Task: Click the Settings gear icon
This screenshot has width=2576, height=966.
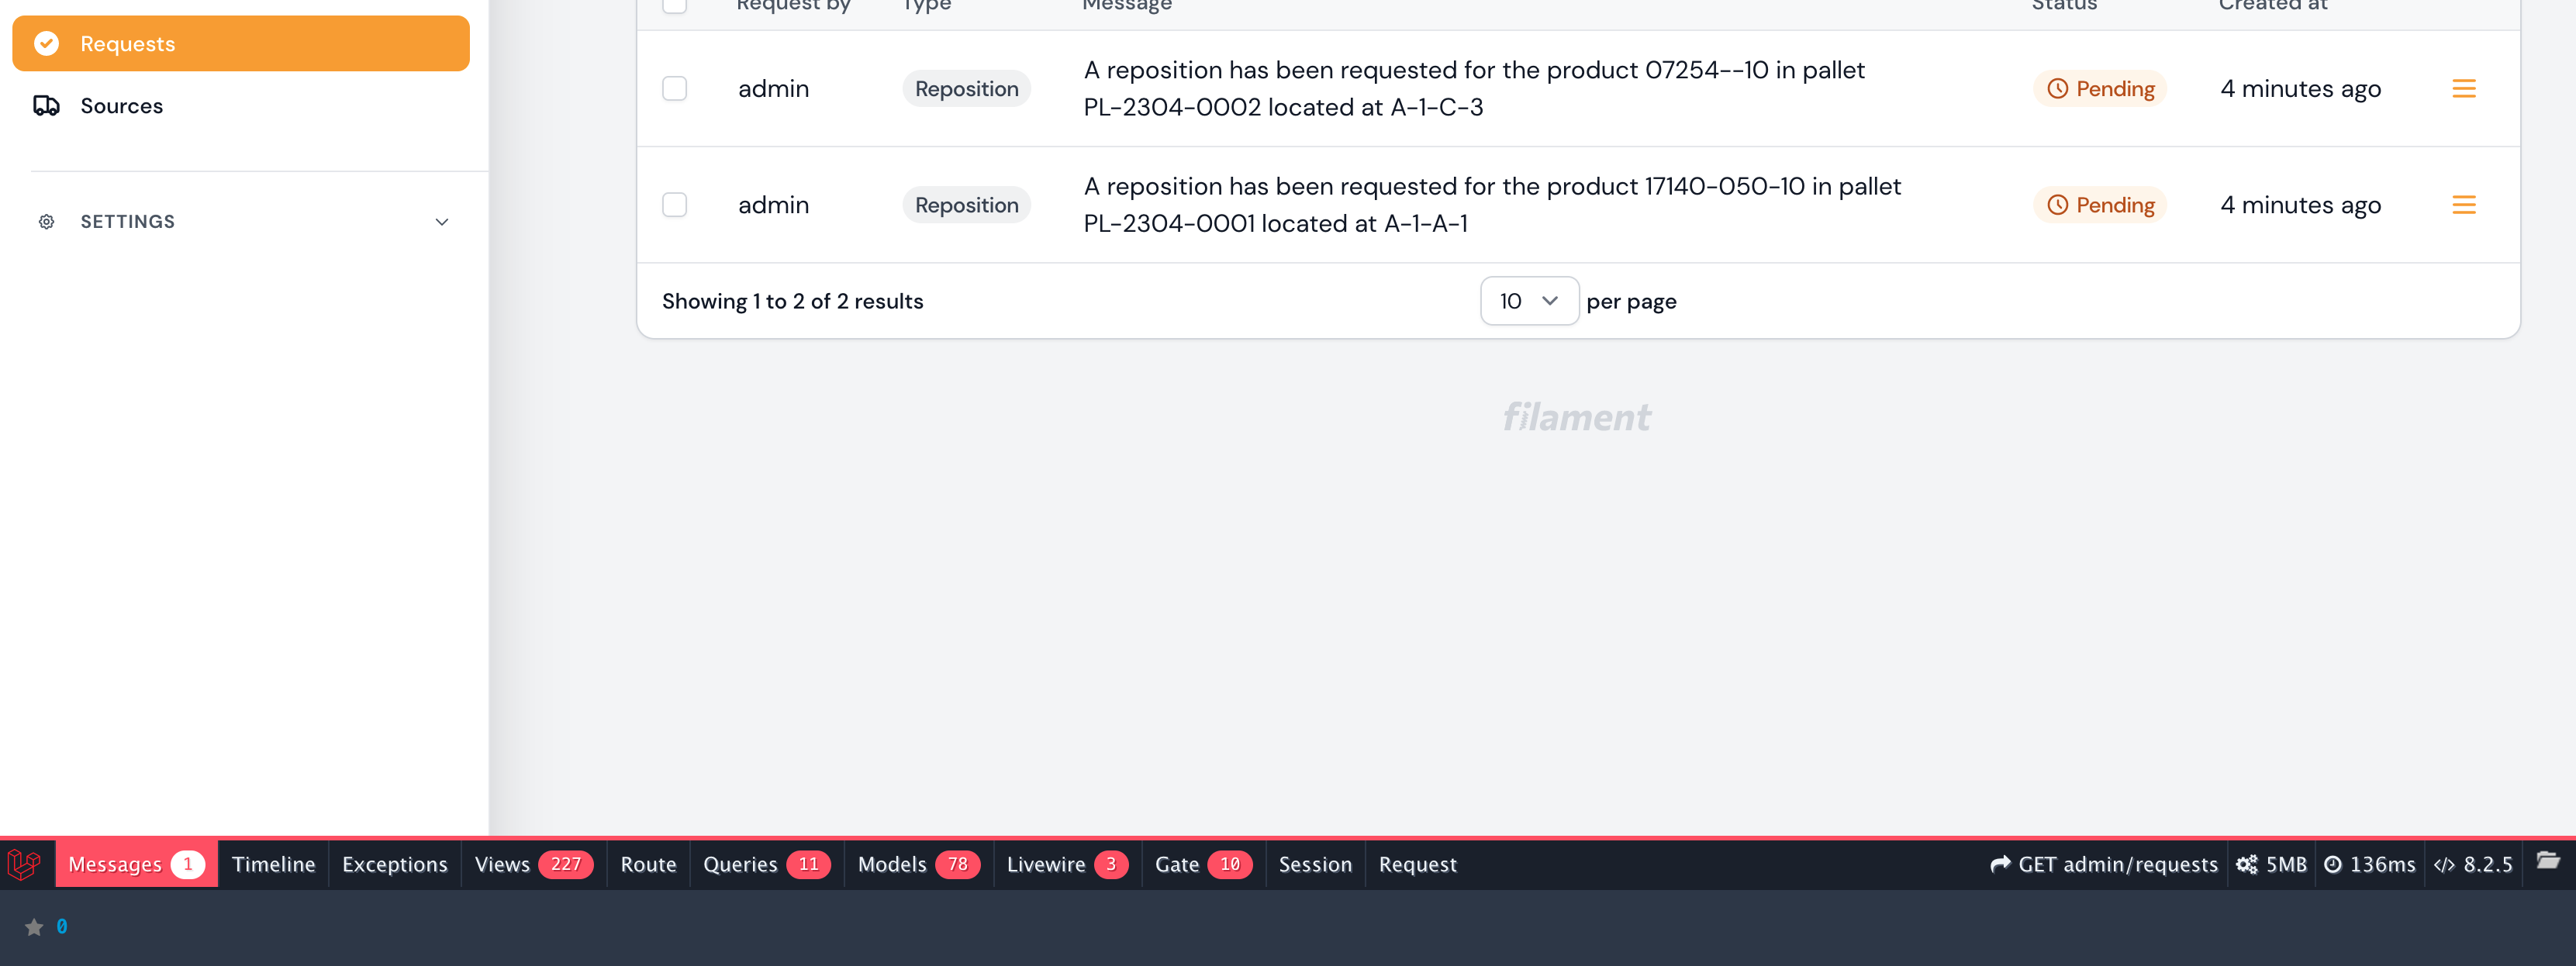Action: 46,222
